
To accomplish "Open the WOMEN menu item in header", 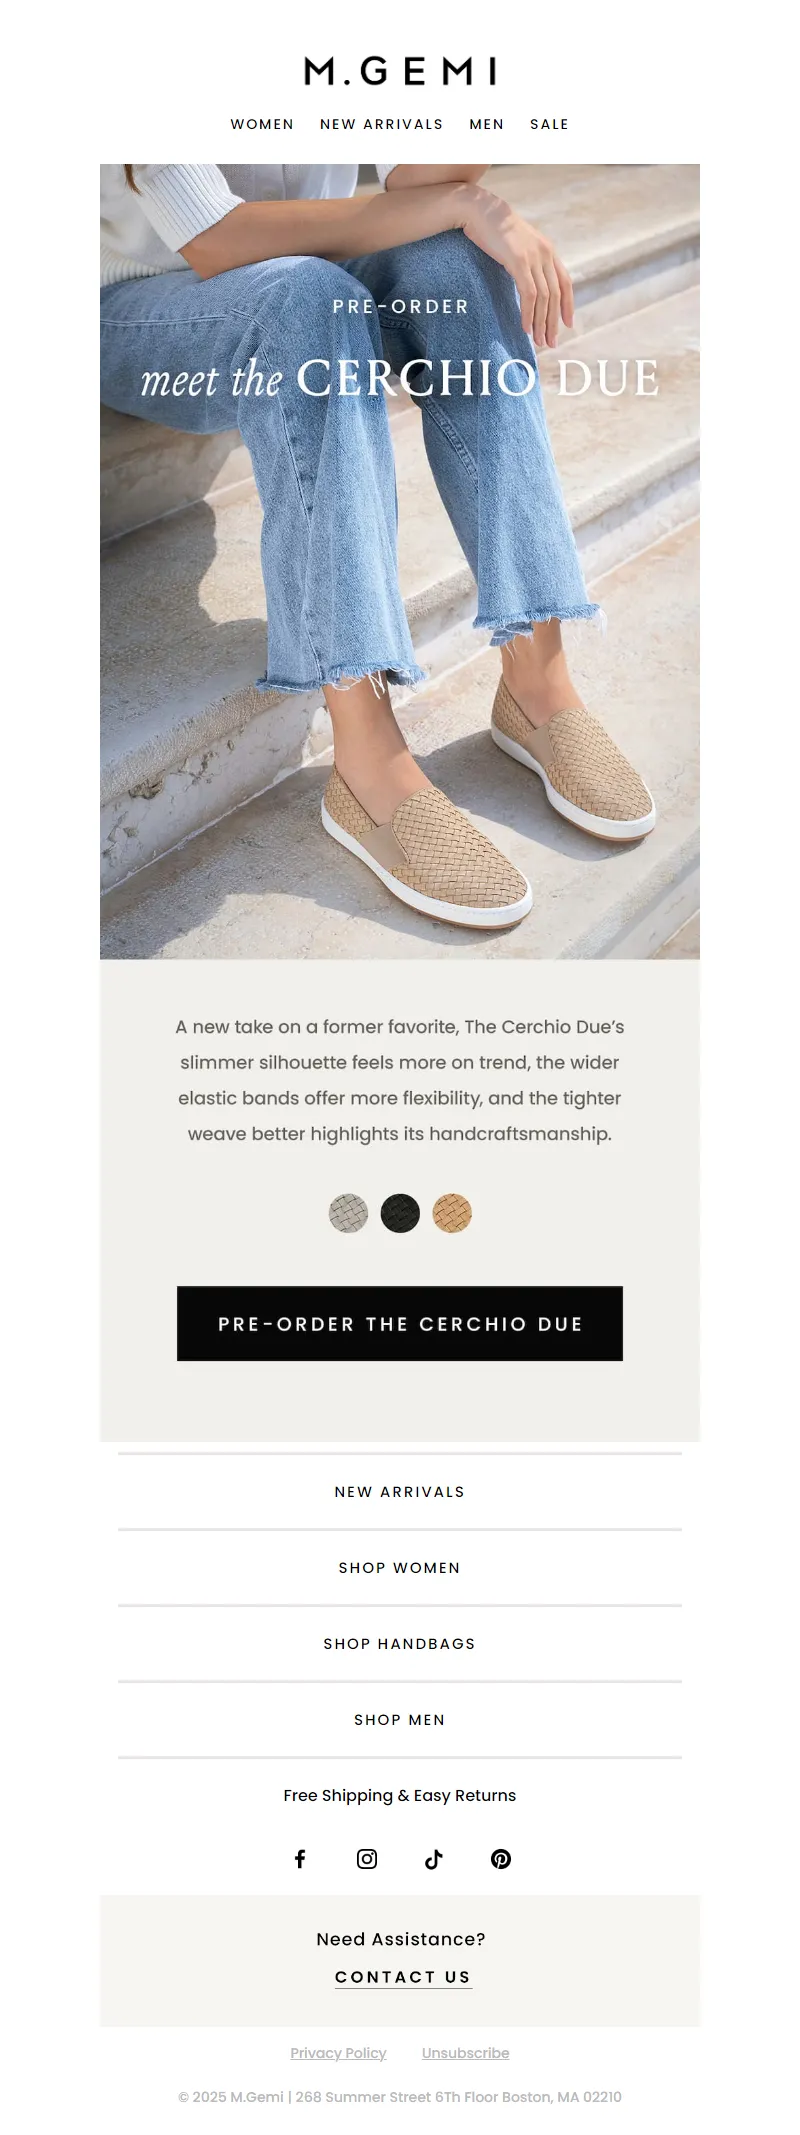I will pyautogui.click(x=262, y=124).
